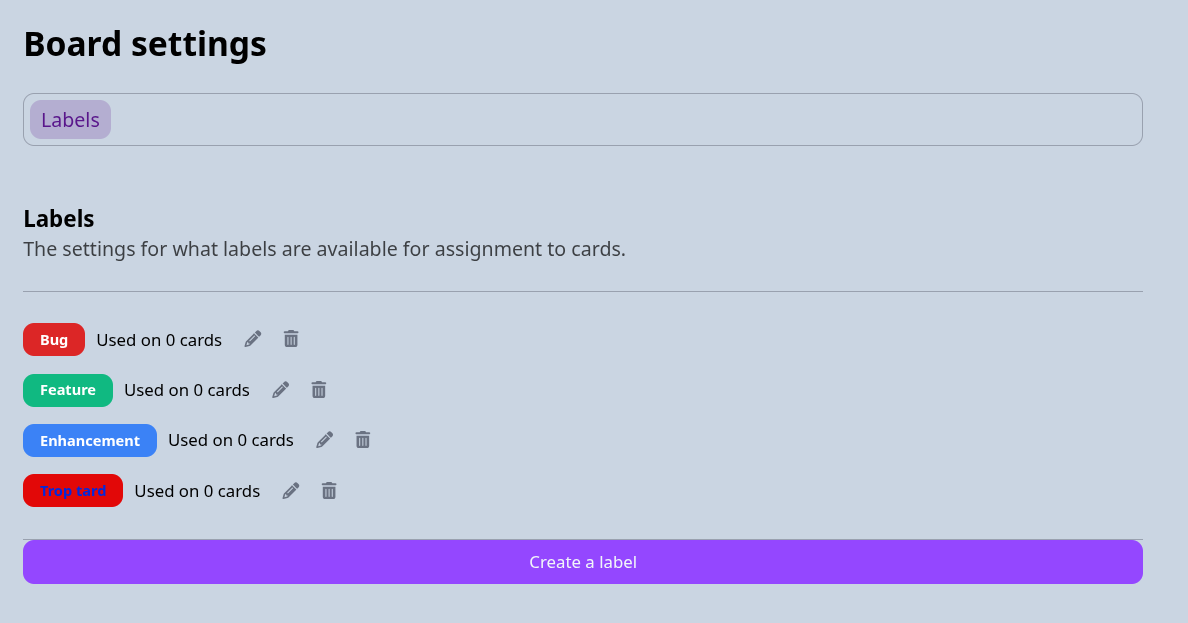Edit the Bug label with pencil icon

[x=253, y=339]
